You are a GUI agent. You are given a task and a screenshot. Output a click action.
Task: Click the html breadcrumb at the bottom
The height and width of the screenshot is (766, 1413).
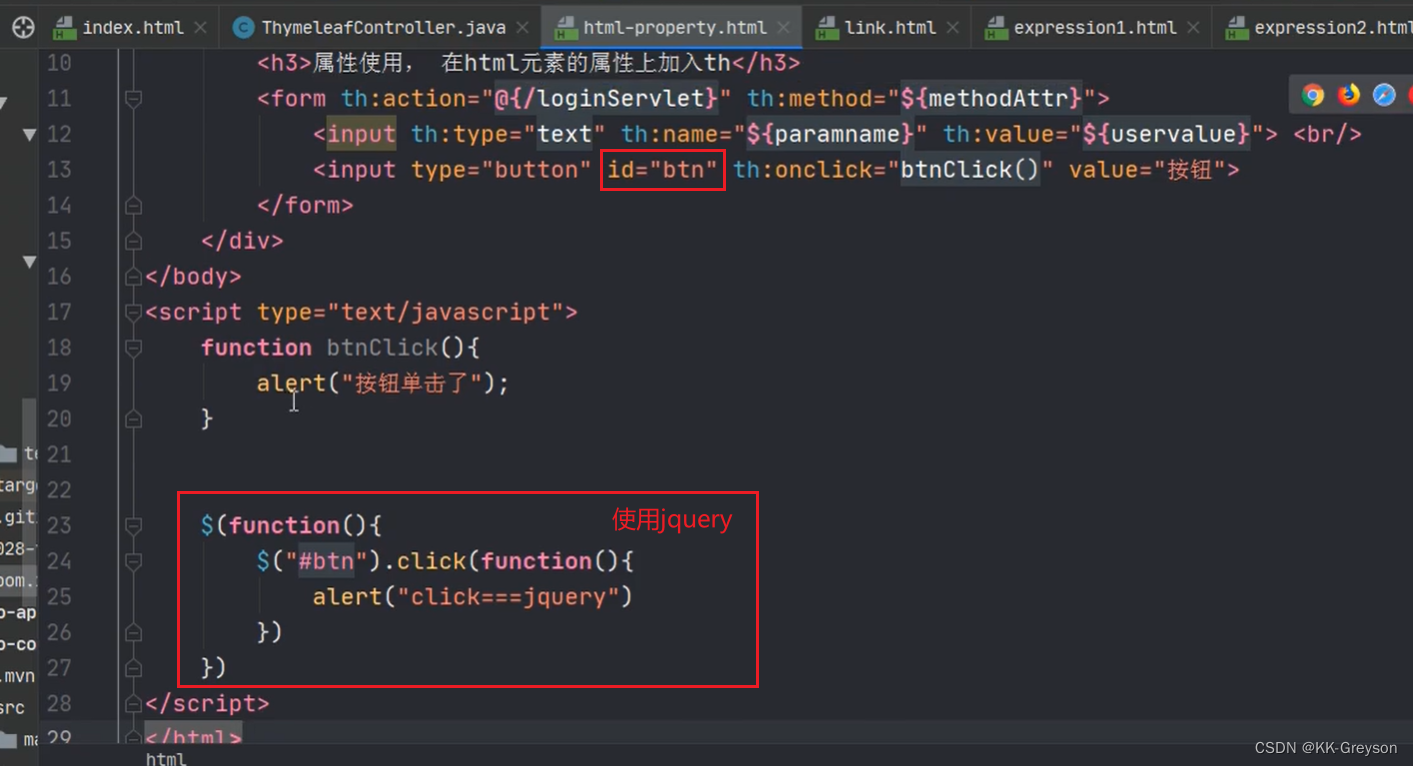pos(166,759)
